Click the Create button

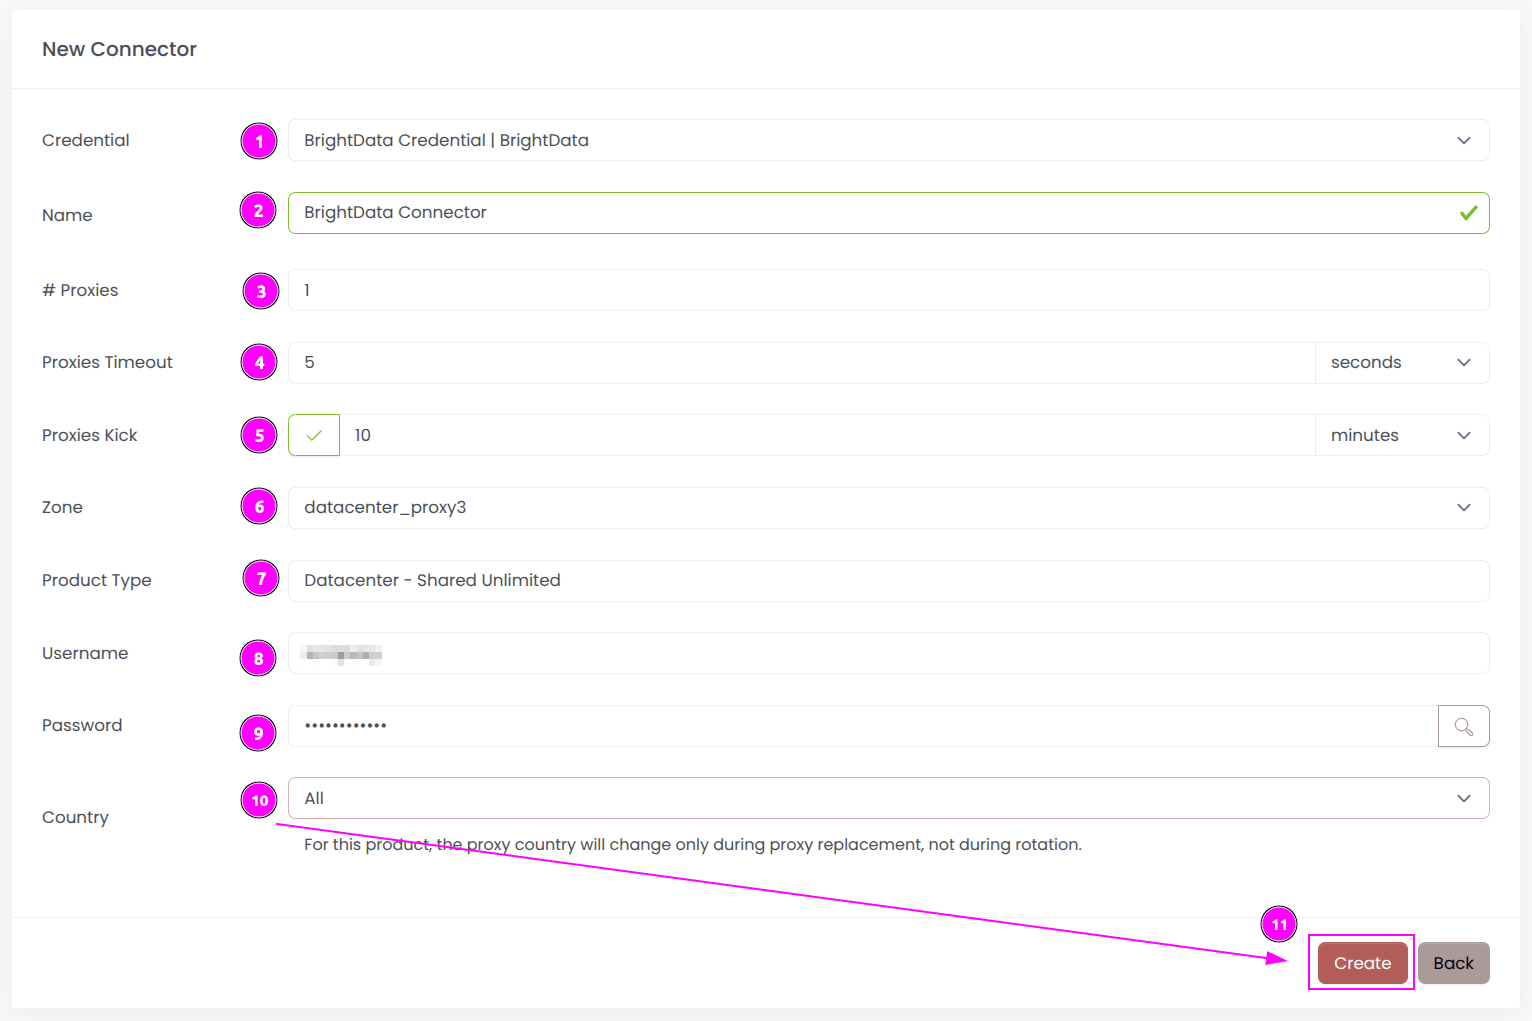coord(1362,963)
